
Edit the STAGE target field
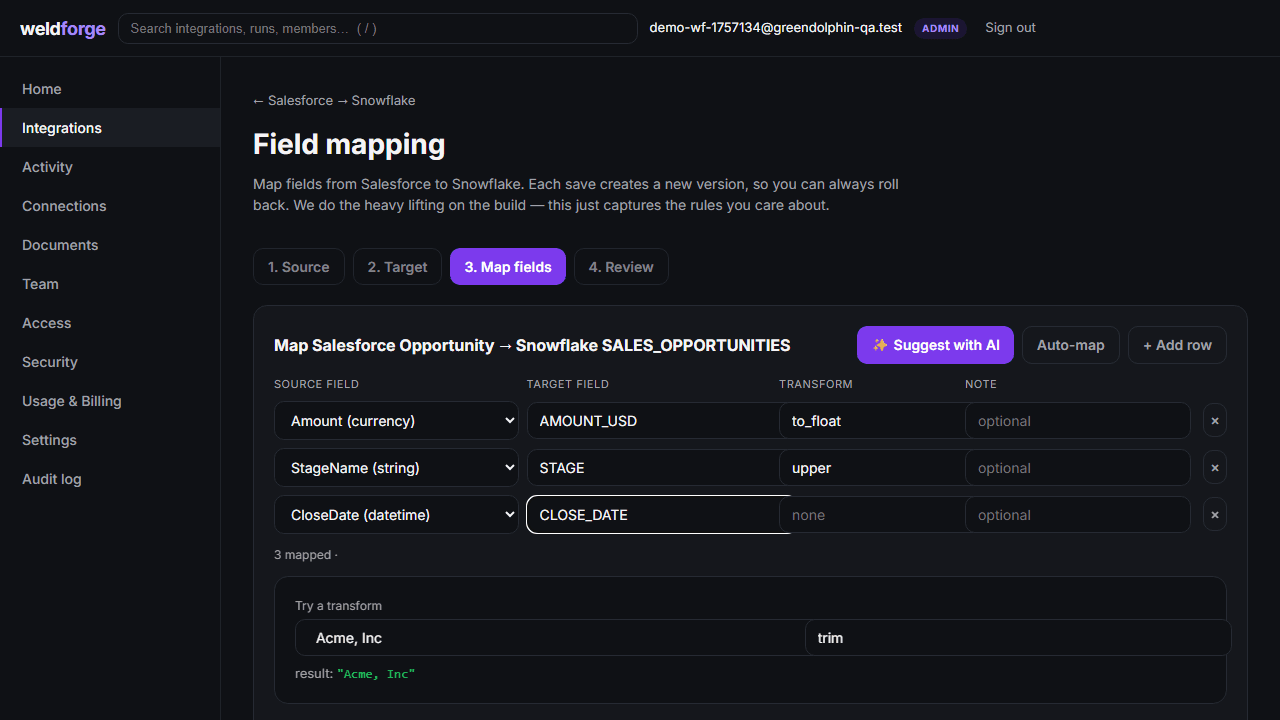pos(653,468)
